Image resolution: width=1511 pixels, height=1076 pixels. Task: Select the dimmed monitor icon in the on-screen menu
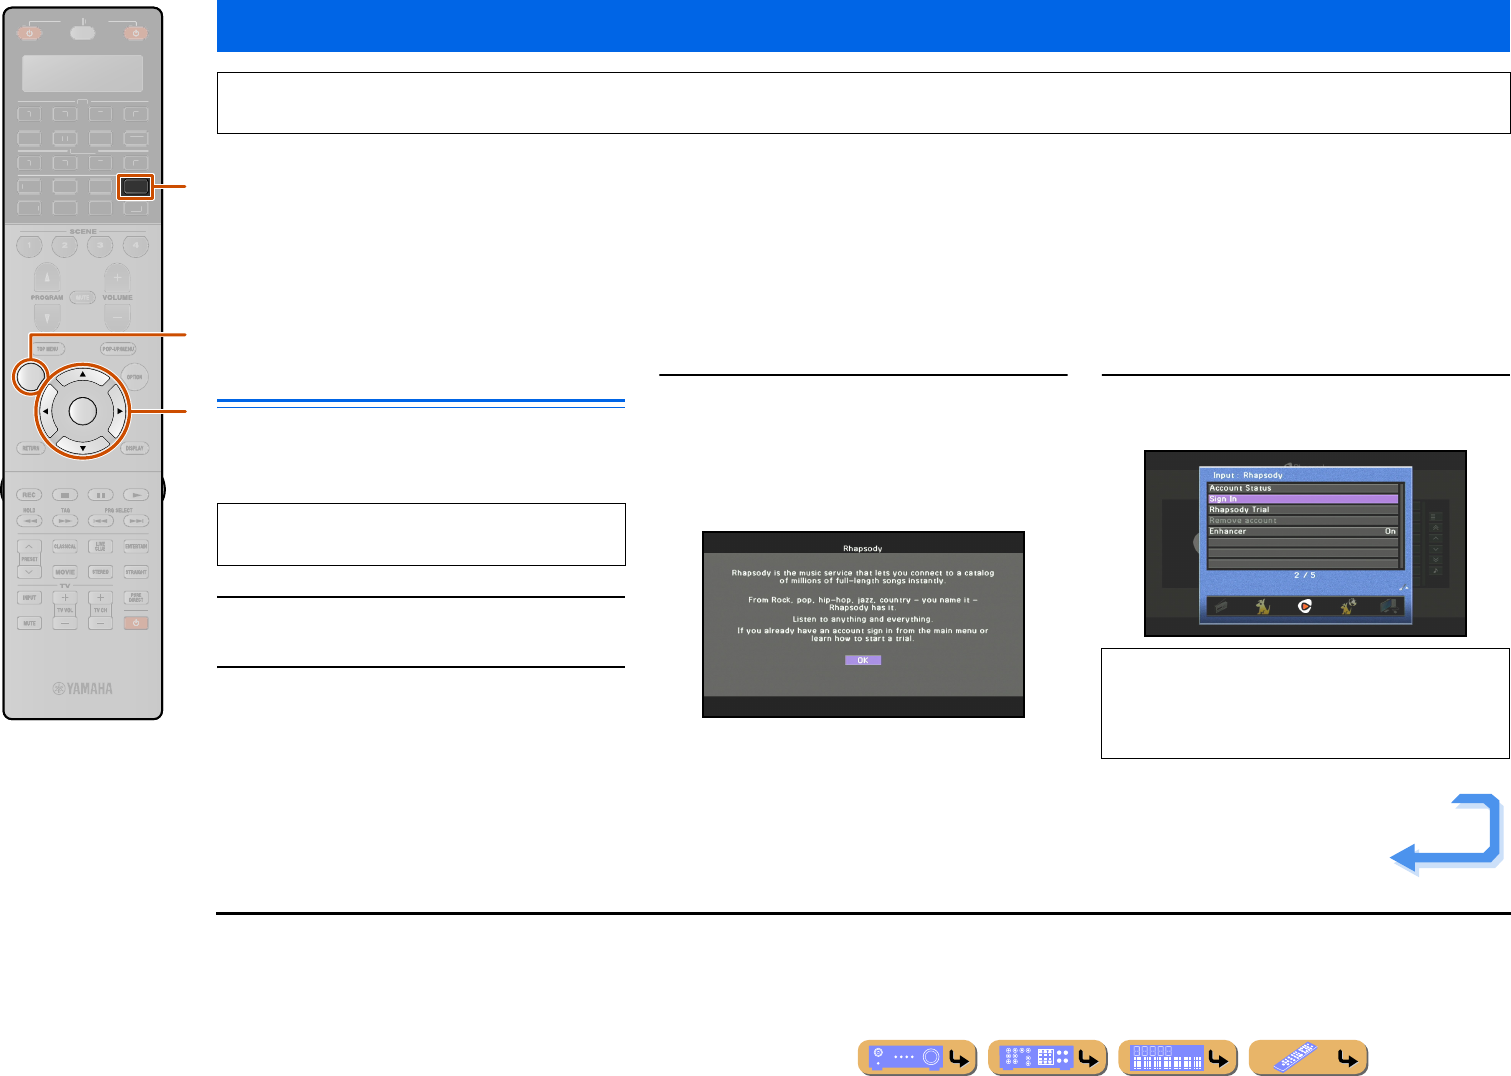pyautogui.click(x=1388, y=606)
